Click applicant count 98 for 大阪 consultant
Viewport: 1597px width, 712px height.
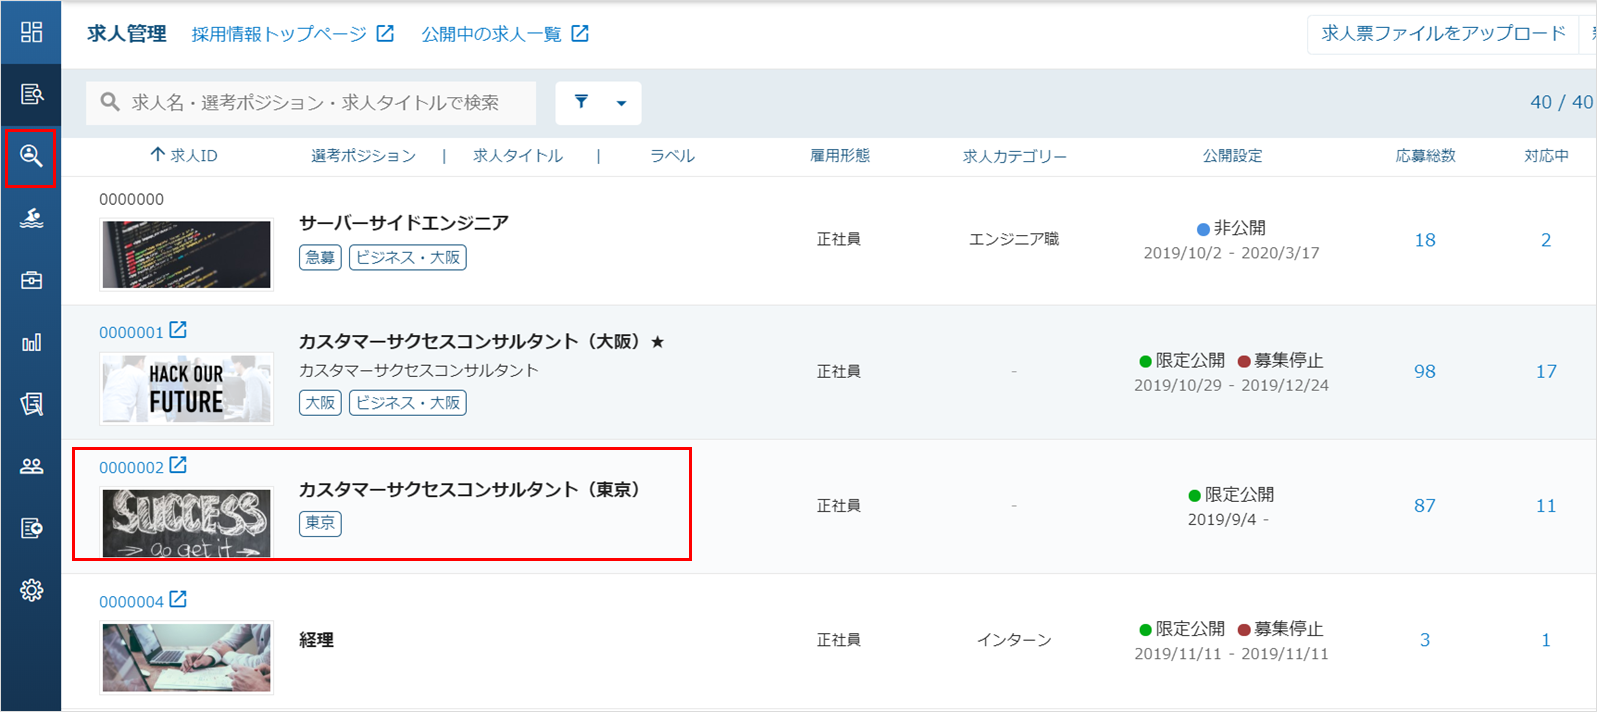click(x=1425, y=371)
